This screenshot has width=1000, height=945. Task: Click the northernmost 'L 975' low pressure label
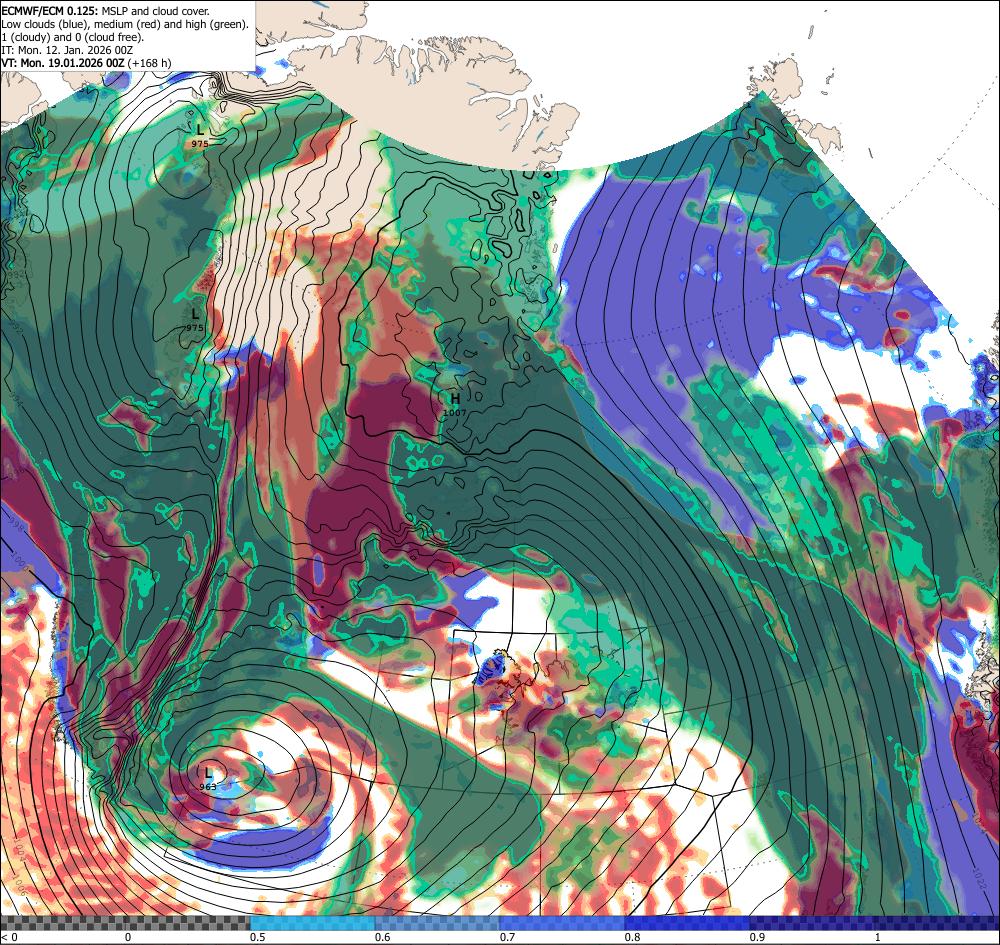click(x=200, y=136)
